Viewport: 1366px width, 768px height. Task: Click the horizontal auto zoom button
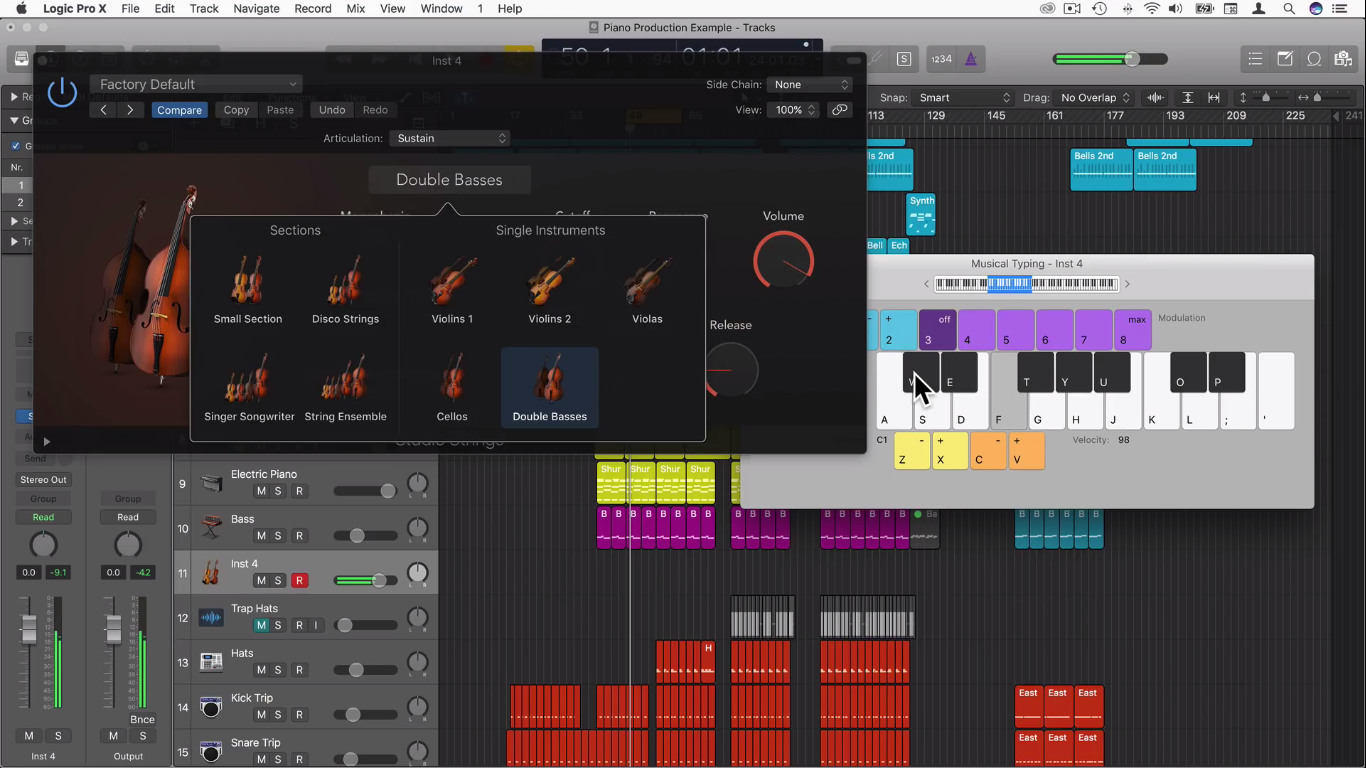pyautogui.click(x=1214, y=98)
